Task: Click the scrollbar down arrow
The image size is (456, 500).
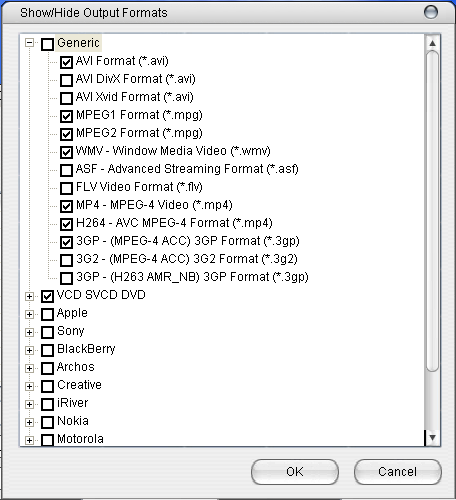Action: point(433,438)
